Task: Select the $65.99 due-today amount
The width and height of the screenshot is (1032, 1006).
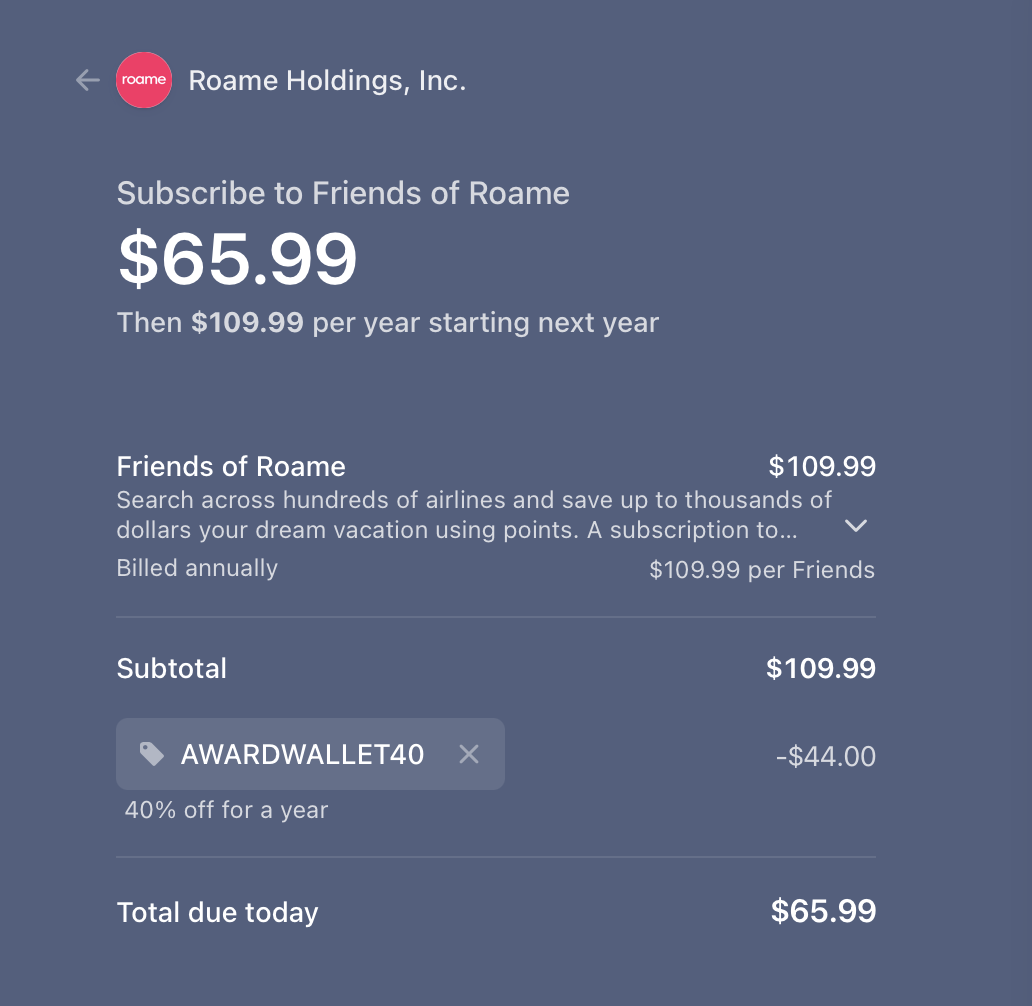Action: (x=821, y=911)
